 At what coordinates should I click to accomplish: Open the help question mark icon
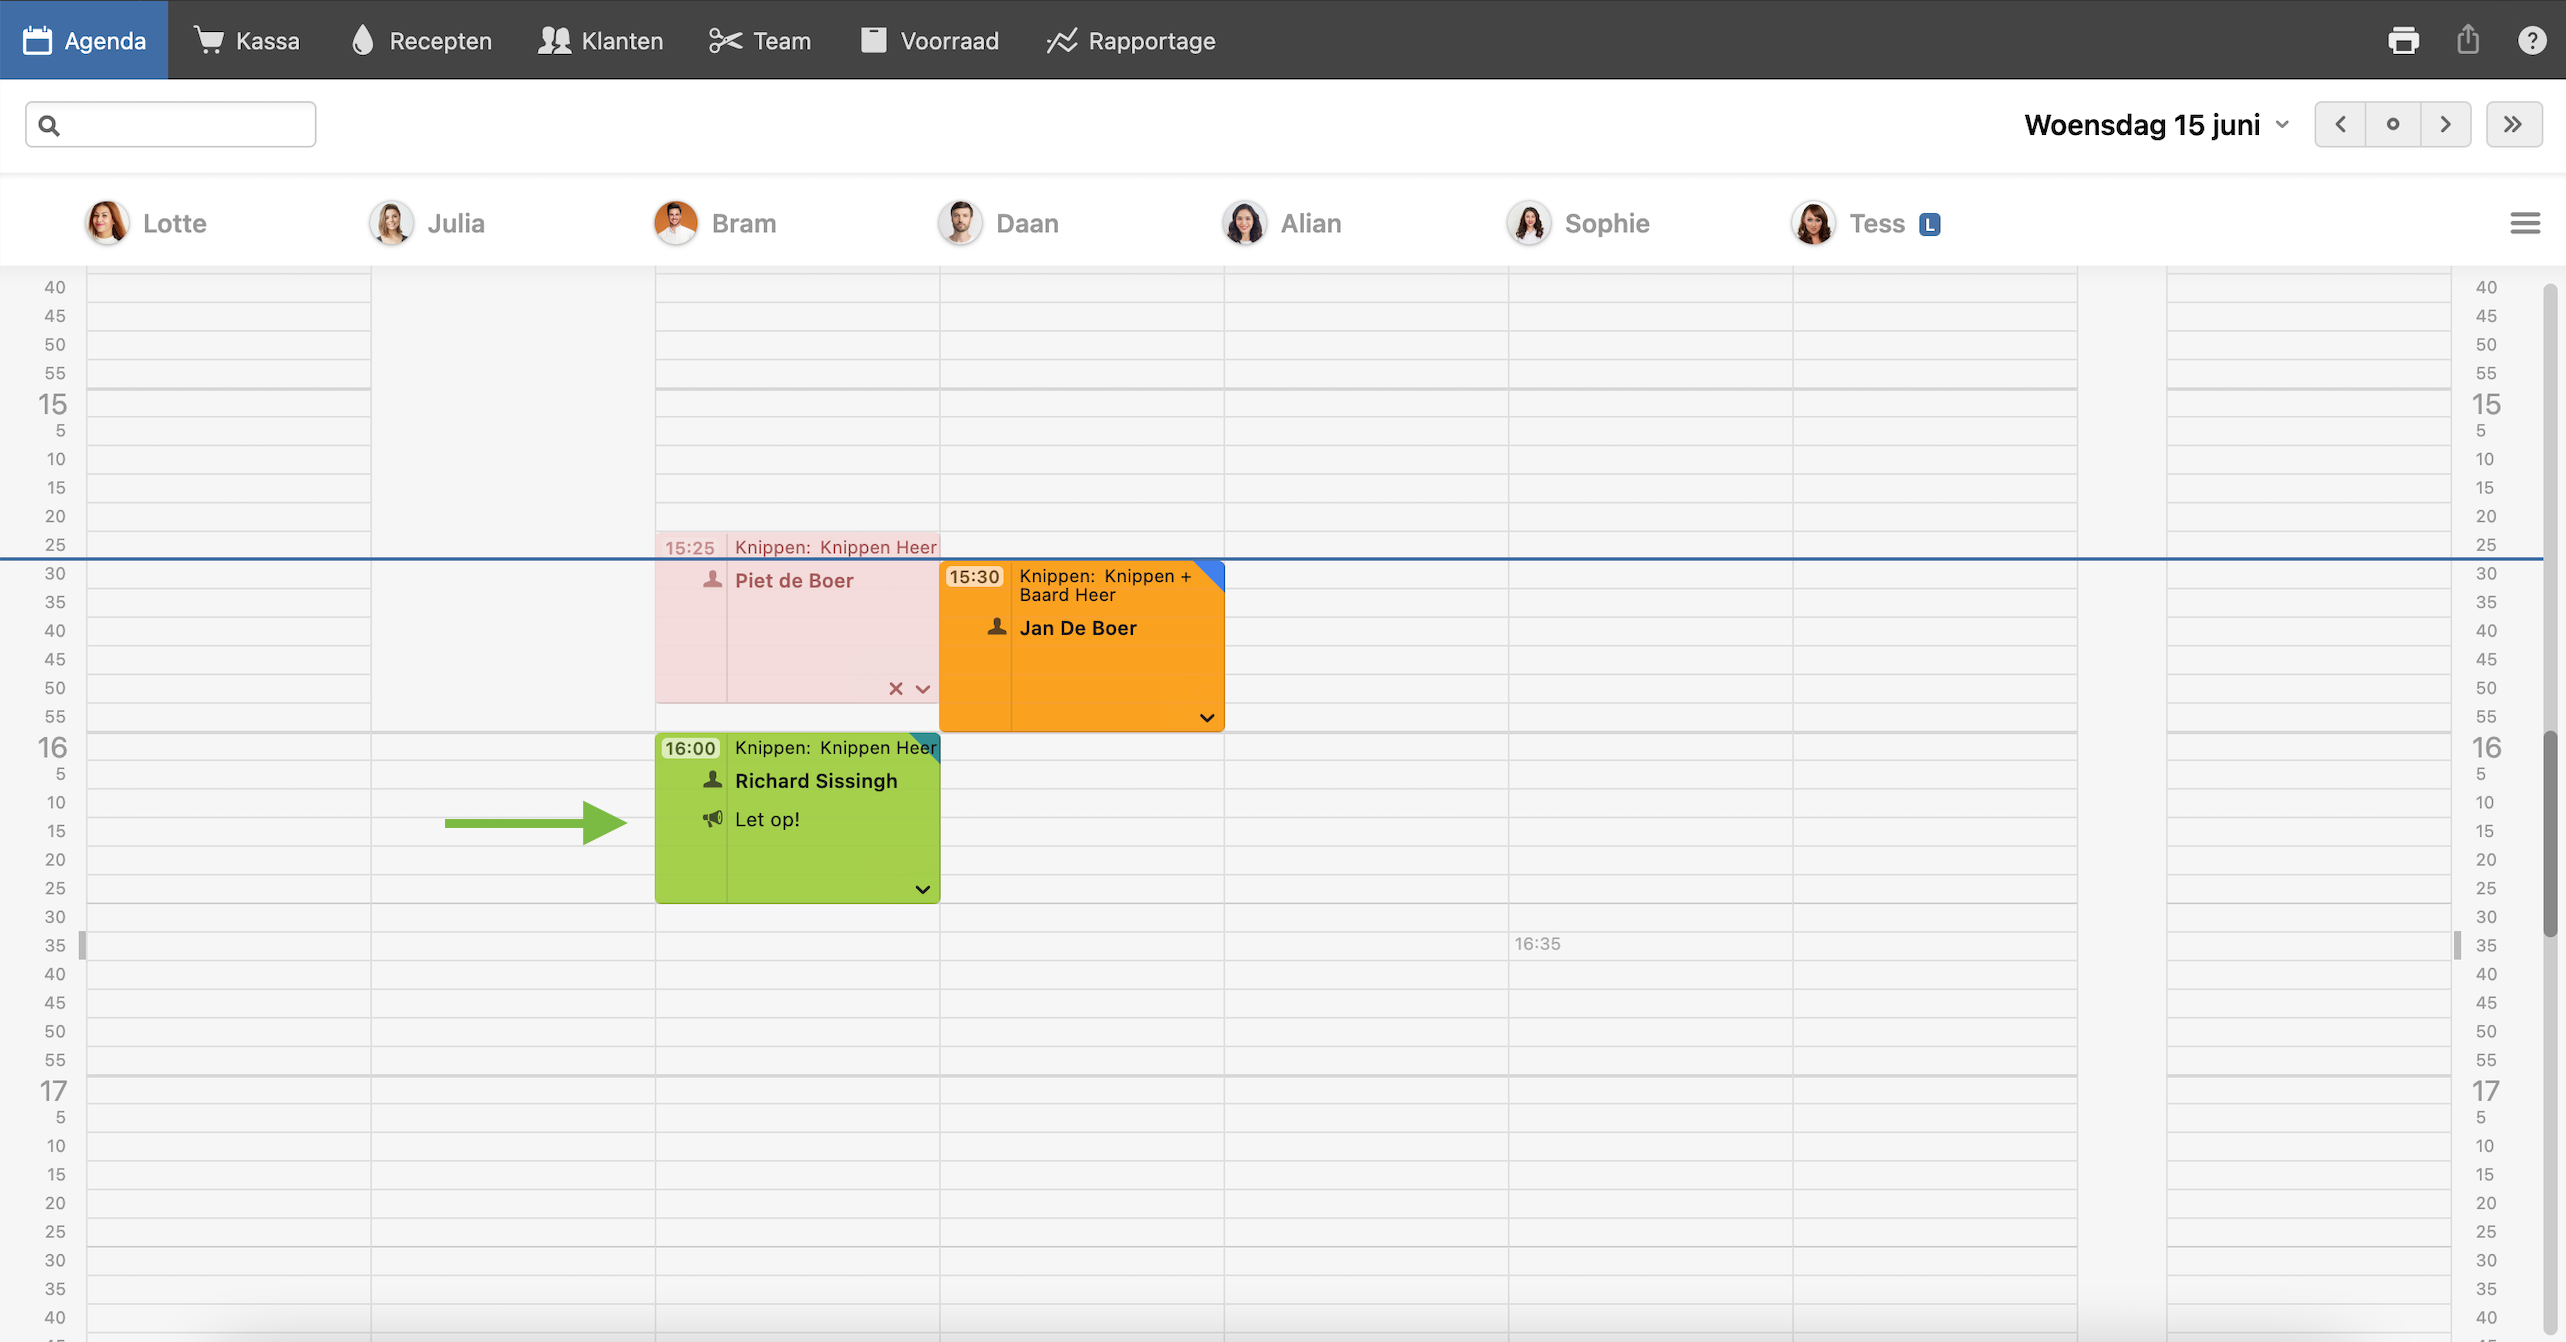[x=2531, y=40]
